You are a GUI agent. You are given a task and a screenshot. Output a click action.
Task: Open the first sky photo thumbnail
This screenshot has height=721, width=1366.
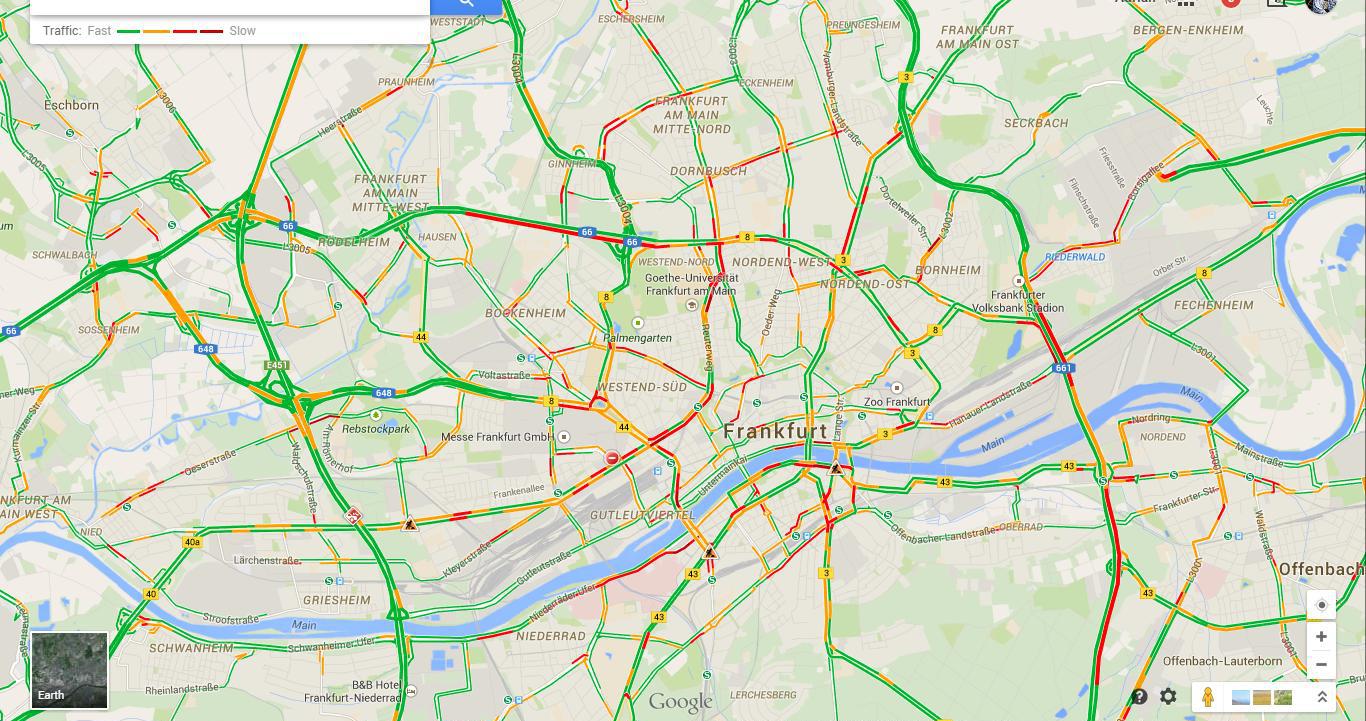click(1240, 697)
